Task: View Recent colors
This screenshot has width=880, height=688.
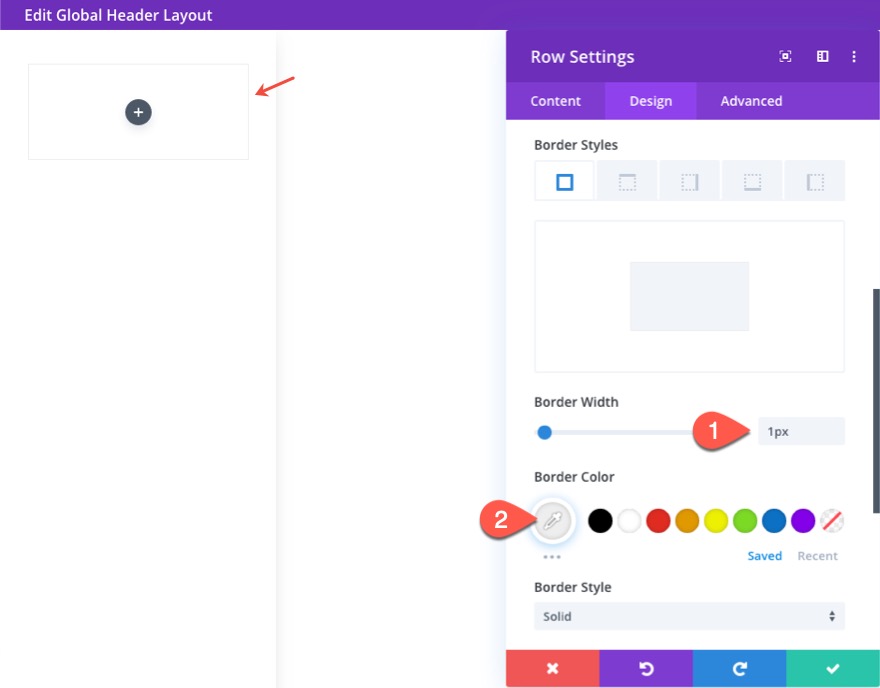Action: (818, 555)
